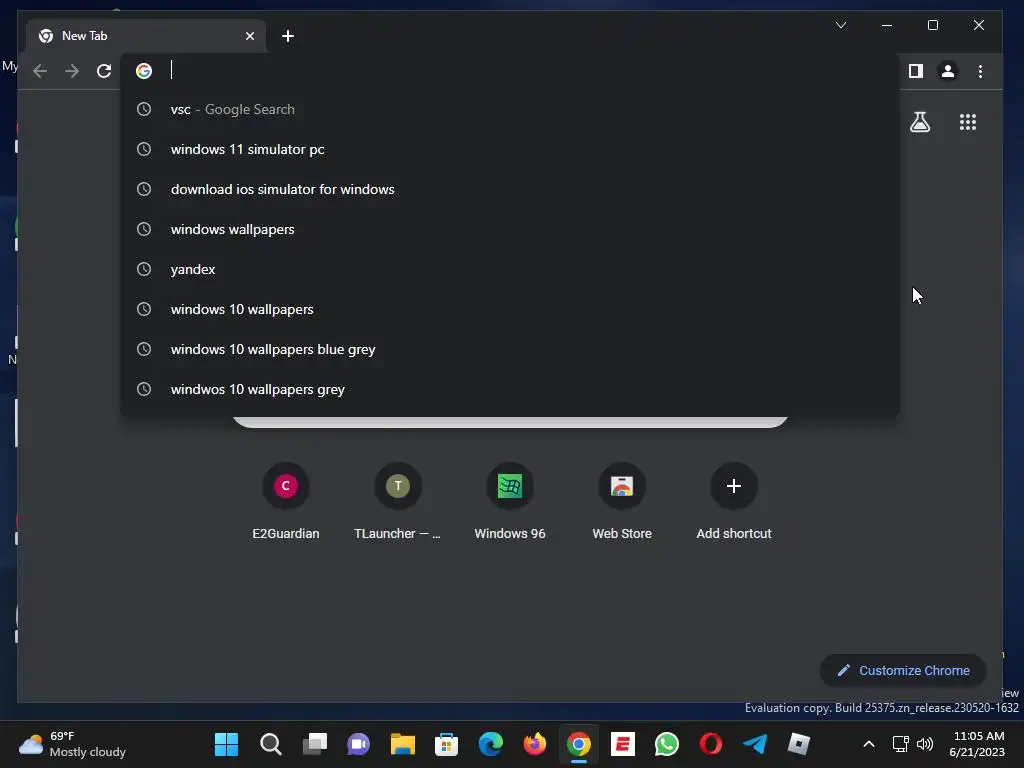Image resolution: width=1024 pixels, height=768 pixels.
Task: Open Chrome Labs flask icon
Action: [x=920, y=122]
